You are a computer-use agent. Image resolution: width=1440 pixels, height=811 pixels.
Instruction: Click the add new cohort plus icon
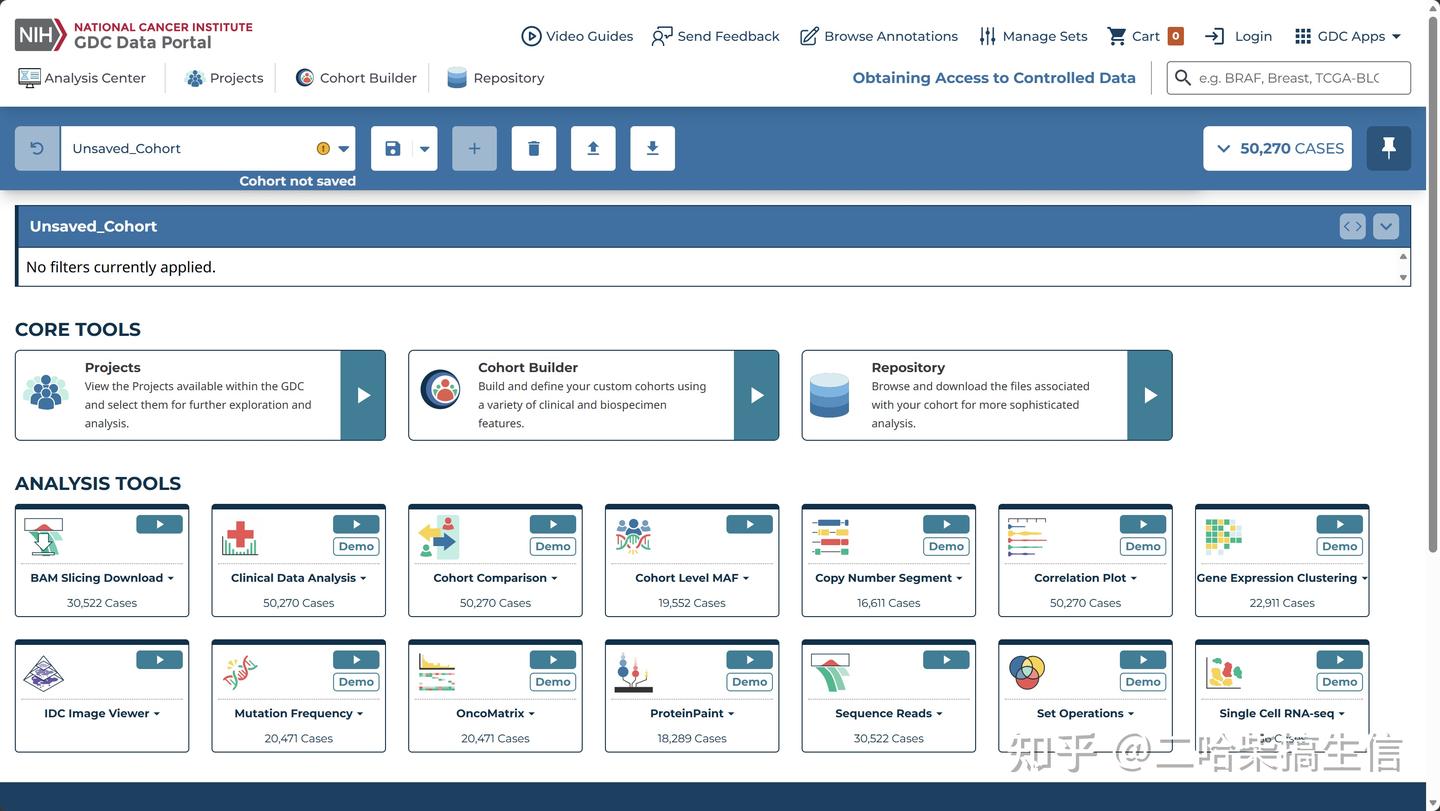tap(474, 148)
